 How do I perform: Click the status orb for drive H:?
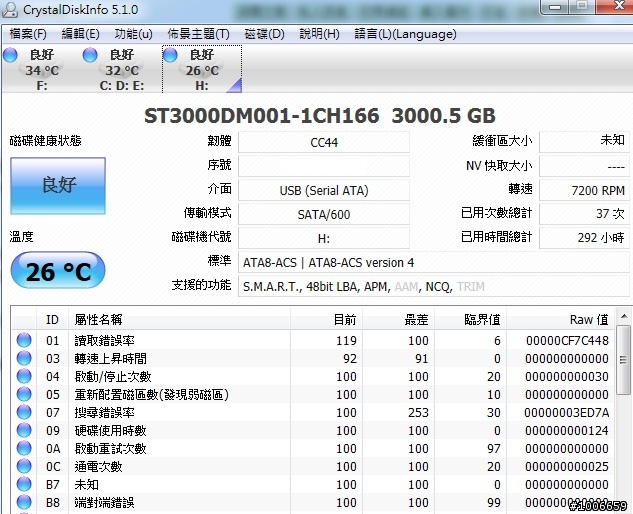click(170, 55)
